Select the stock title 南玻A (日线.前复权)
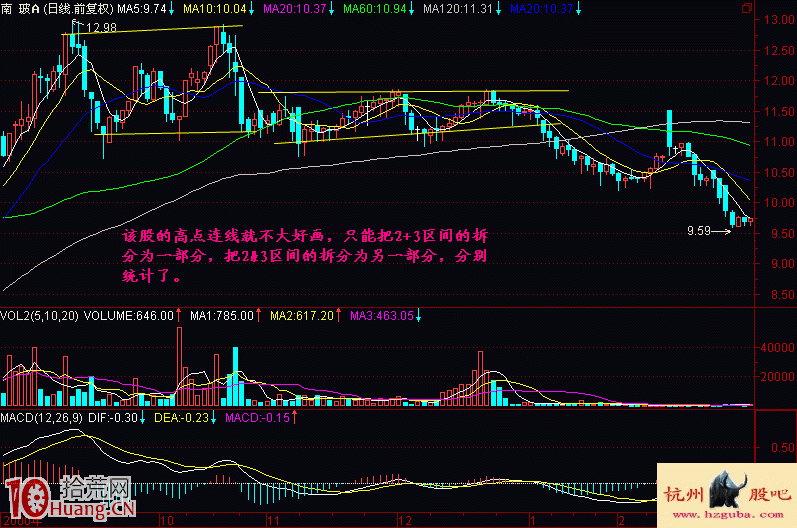Viewport: 797px width, 528px height. click(57, 9)
